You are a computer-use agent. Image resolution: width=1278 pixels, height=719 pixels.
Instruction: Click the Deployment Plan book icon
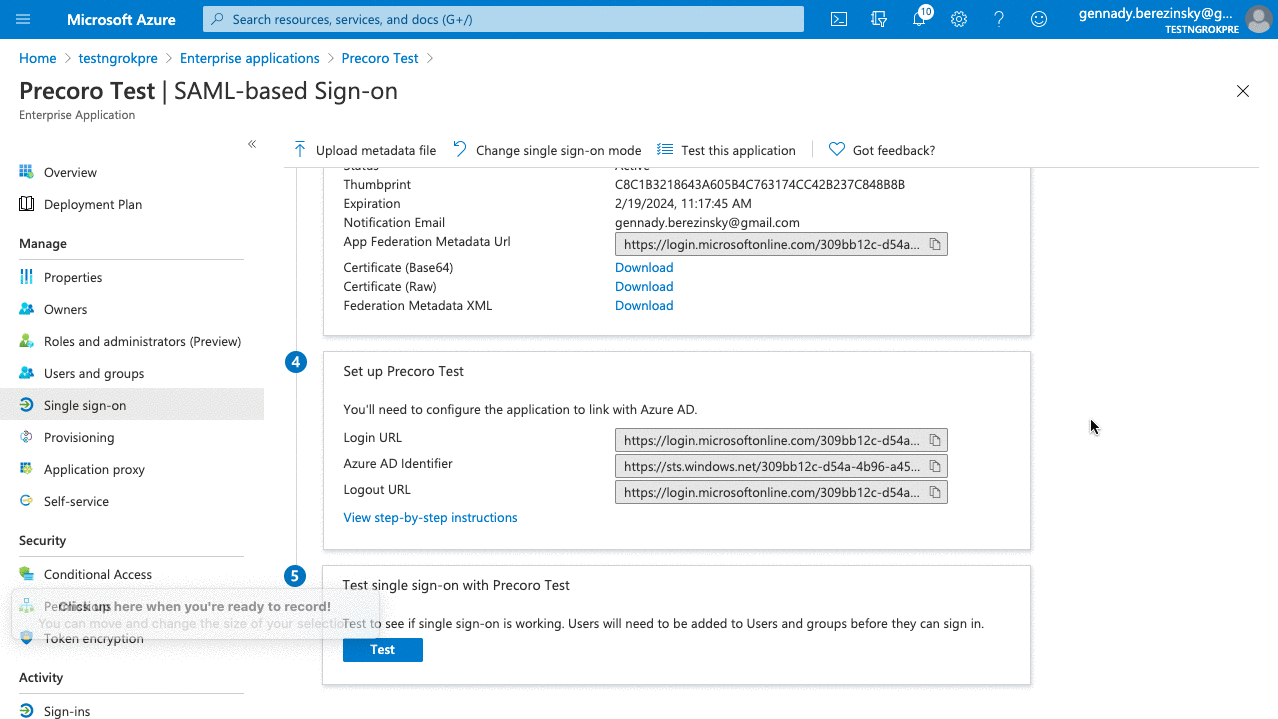pos(26,204)
